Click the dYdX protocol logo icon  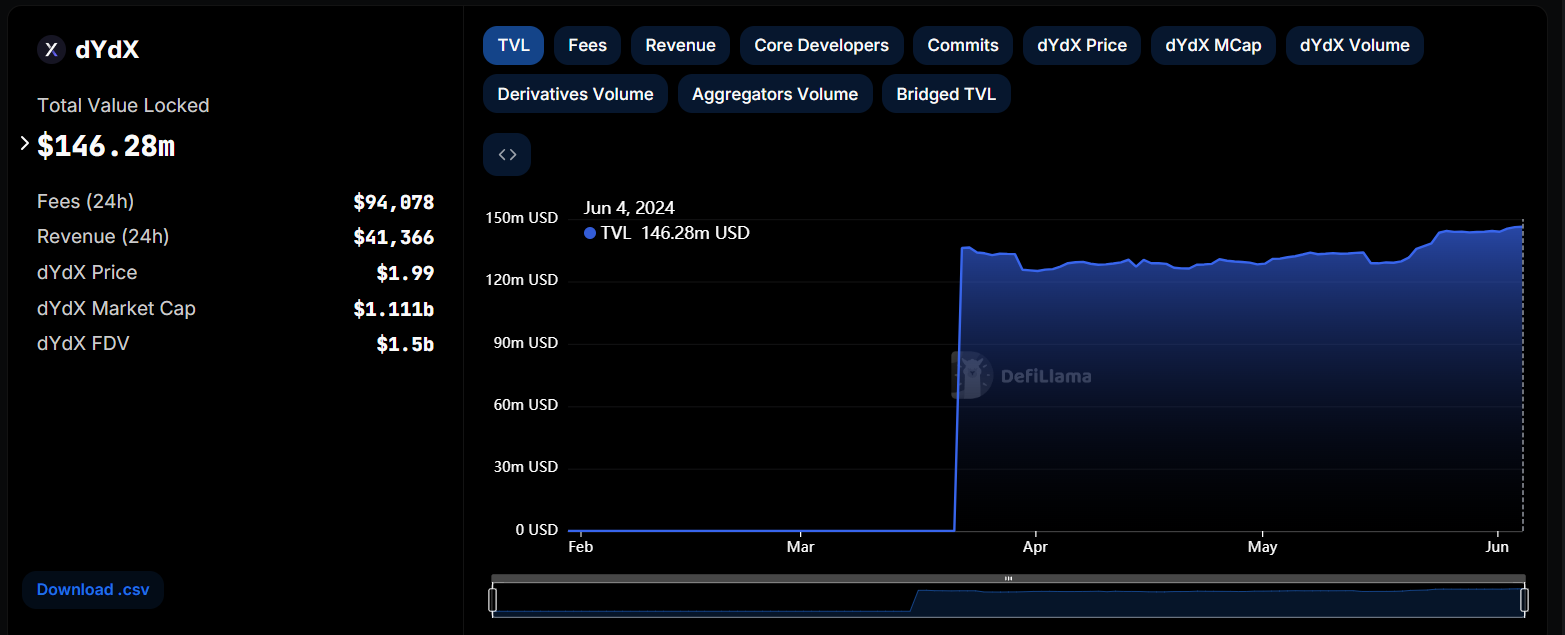51,50
